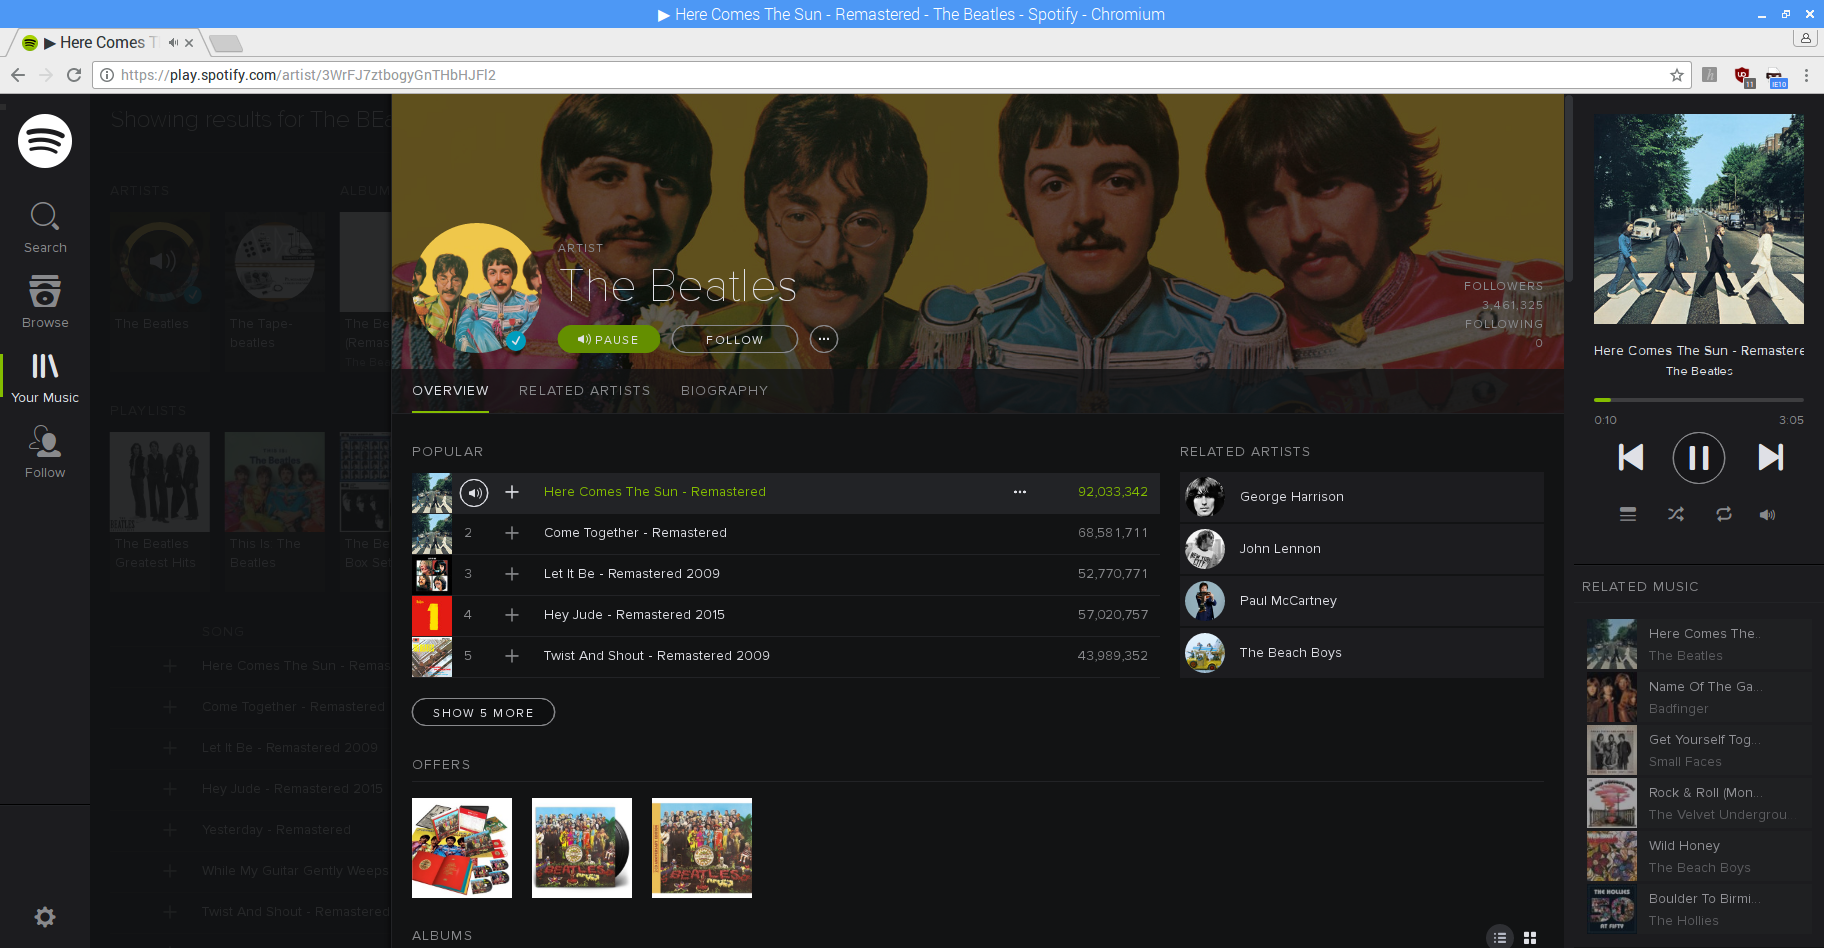Bookmark this page with star icon
Viewport: 1824px width, 948px height.
pos(1677,75)
